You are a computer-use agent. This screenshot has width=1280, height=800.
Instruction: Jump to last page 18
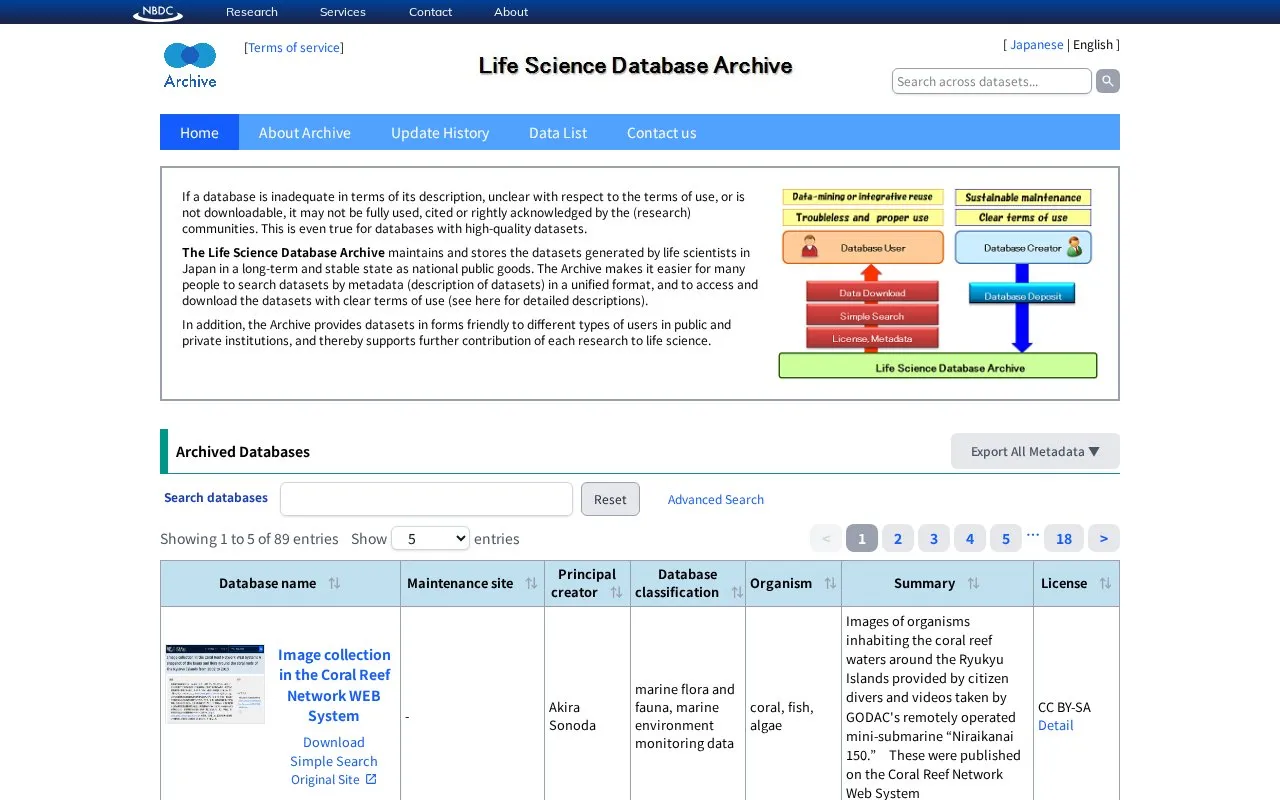[x=1064, y=538]
